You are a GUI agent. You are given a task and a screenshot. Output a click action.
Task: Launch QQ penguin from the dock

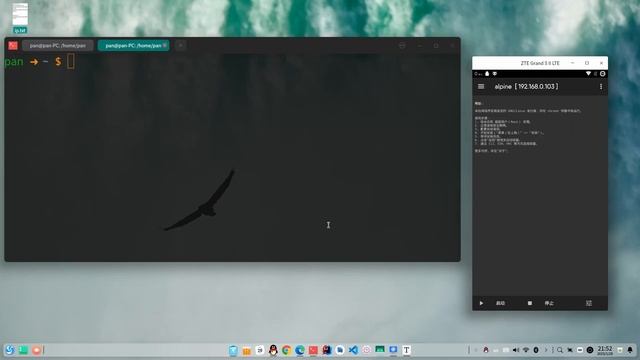pyautogui.click(x=273, y=350)
